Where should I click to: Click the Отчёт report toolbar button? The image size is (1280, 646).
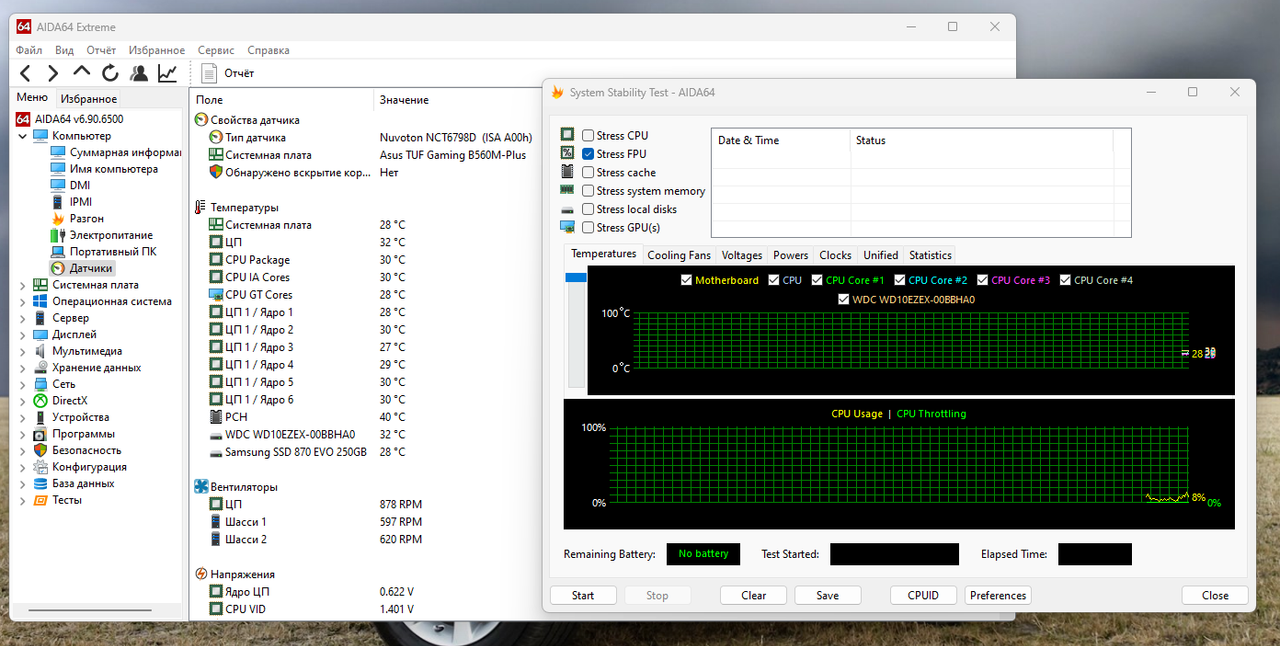pos(228,73)
